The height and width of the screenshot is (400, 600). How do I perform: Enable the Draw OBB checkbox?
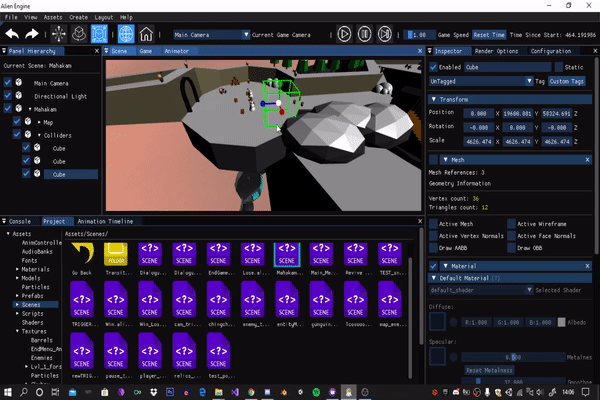512,248
